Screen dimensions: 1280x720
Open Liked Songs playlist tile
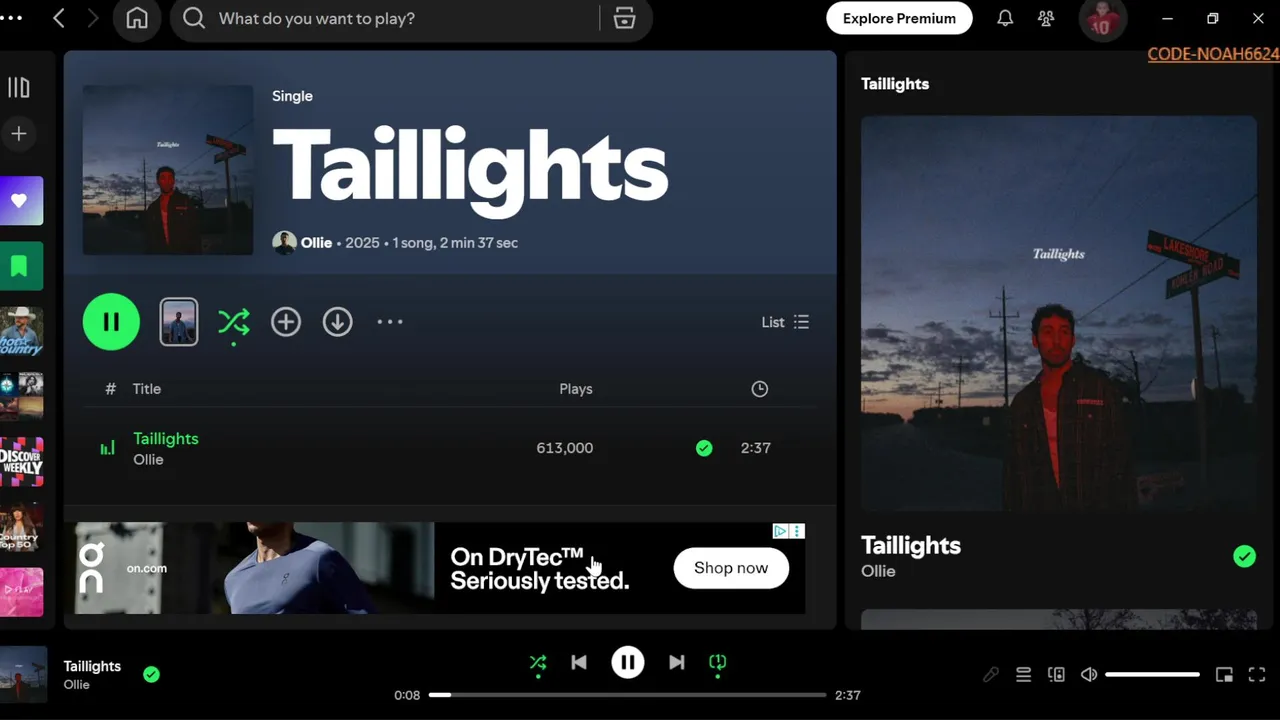[x=21, y=201]
